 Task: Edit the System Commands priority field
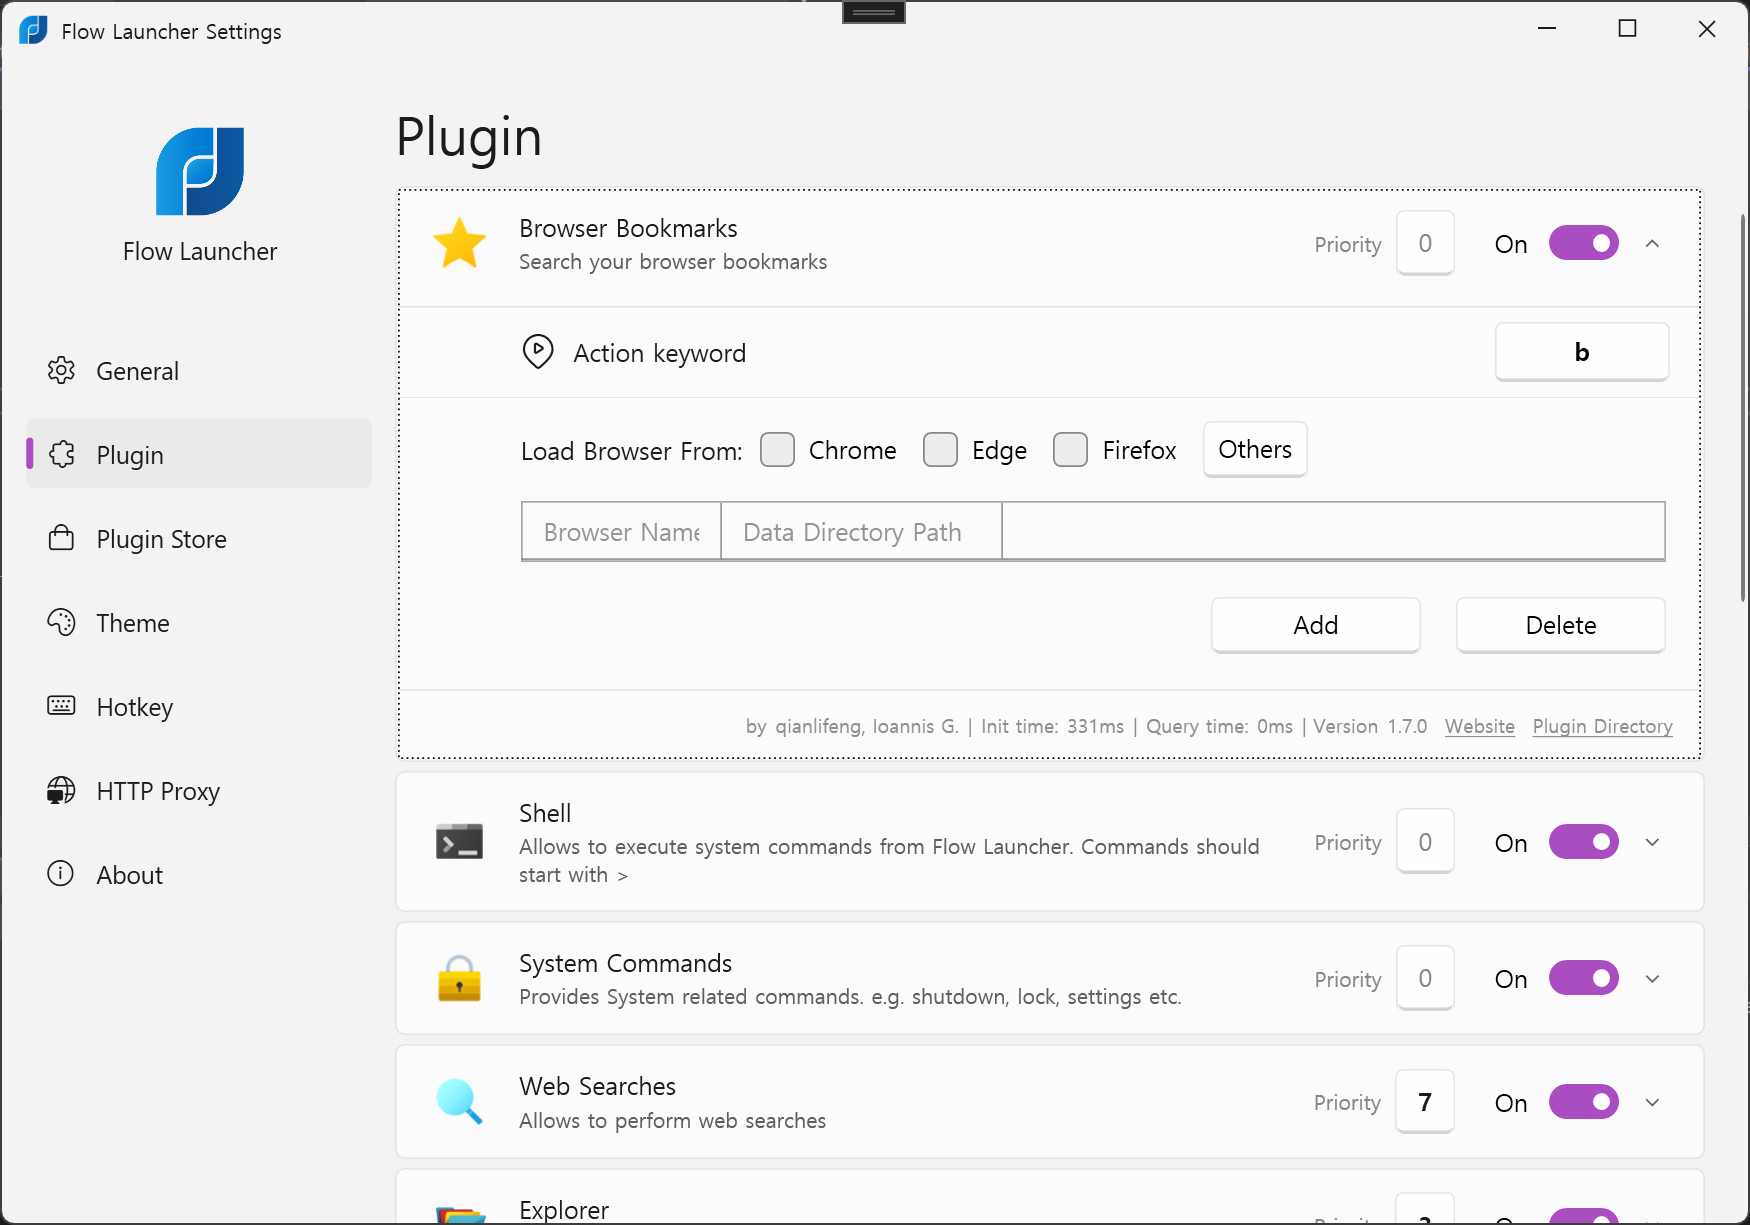pyautogui.click(x=1425, y=978)
